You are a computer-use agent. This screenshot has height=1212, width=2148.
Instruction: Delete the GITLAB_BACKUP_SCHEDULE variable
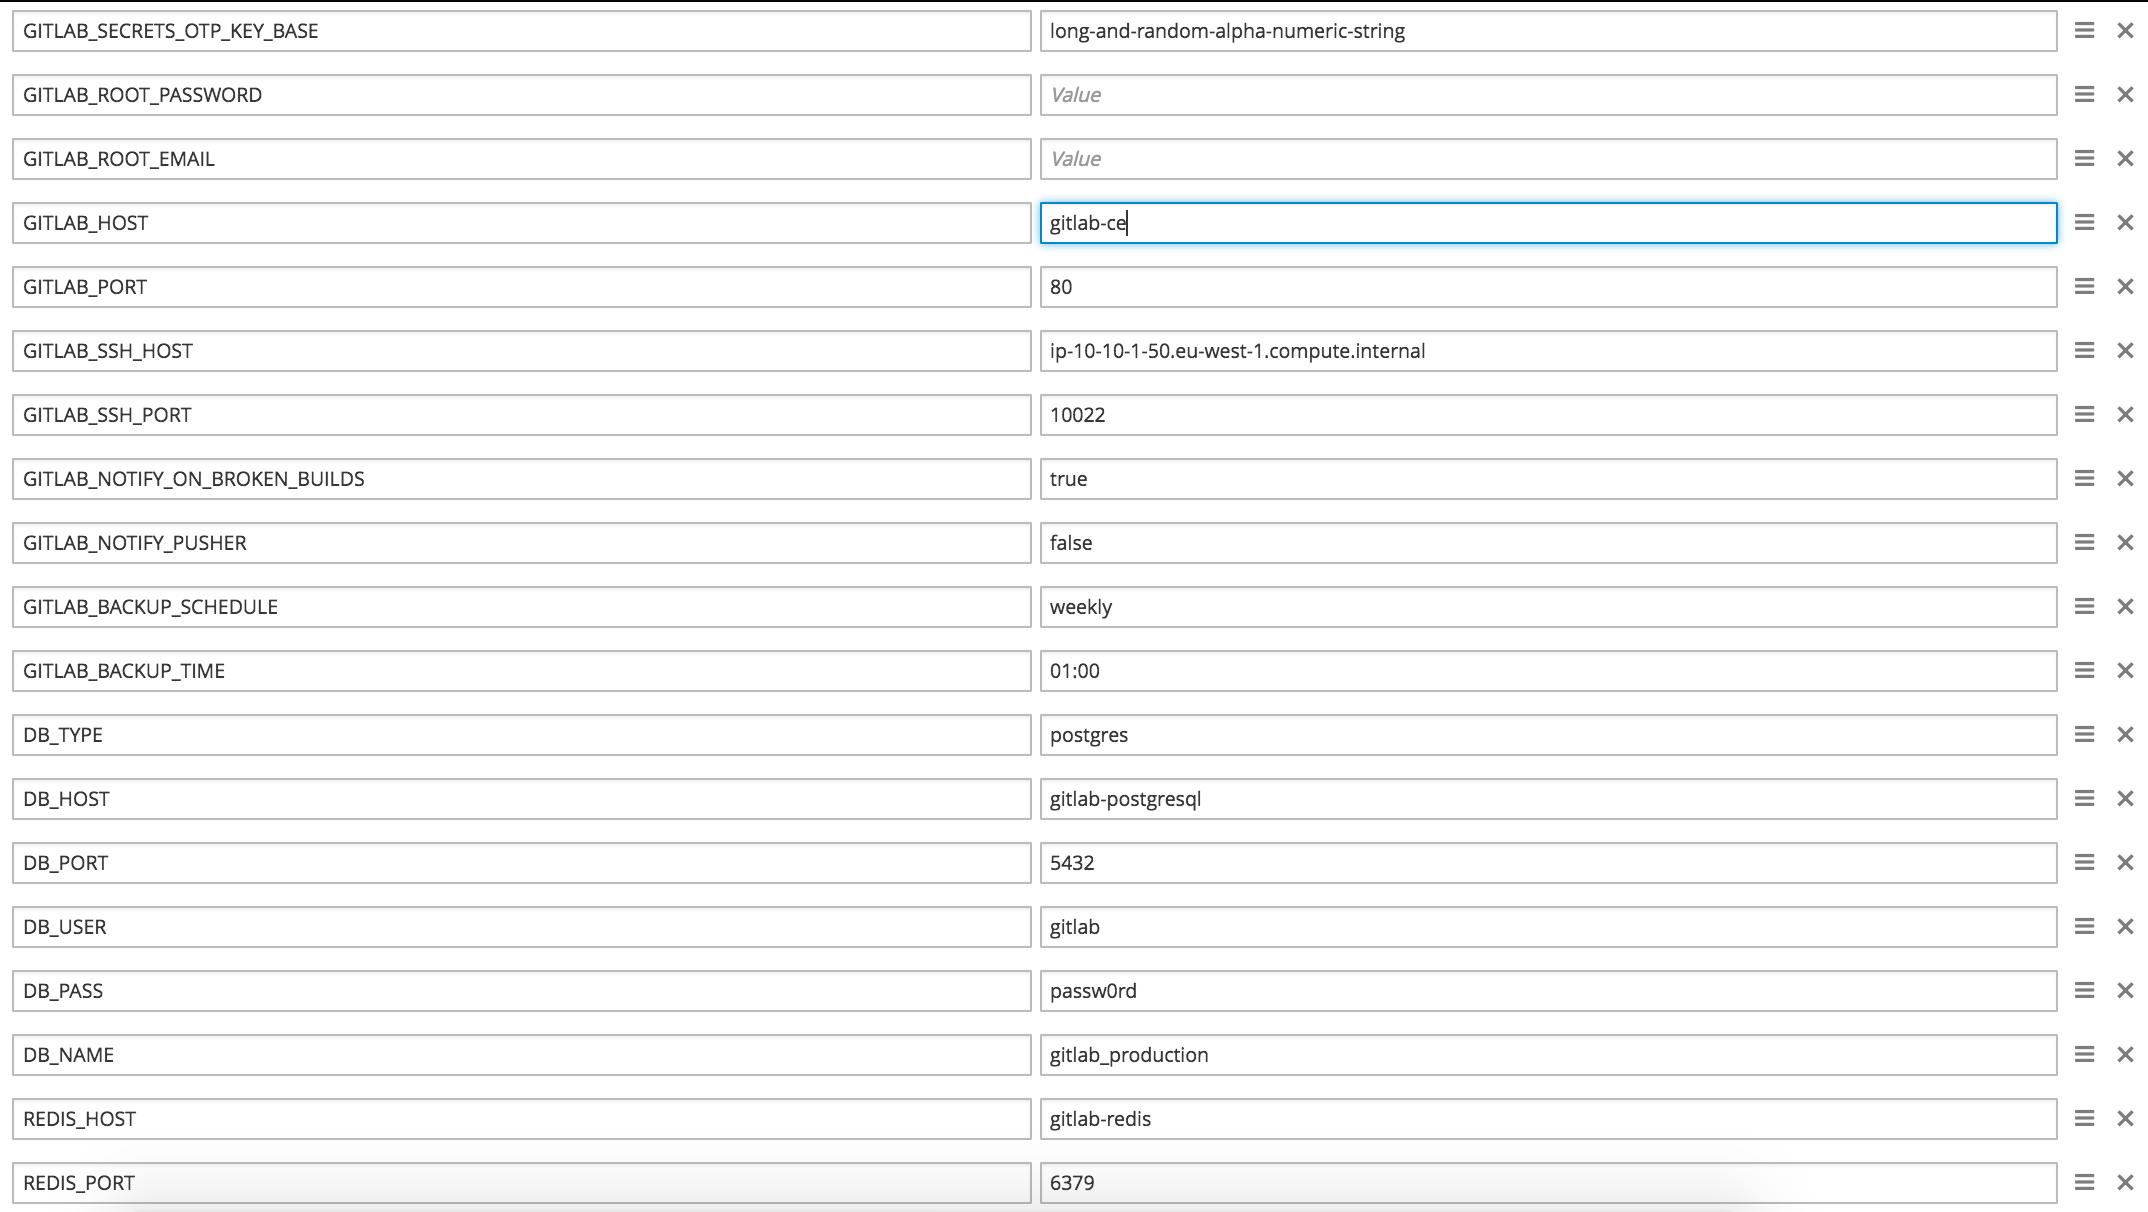tap(2125, 607)
